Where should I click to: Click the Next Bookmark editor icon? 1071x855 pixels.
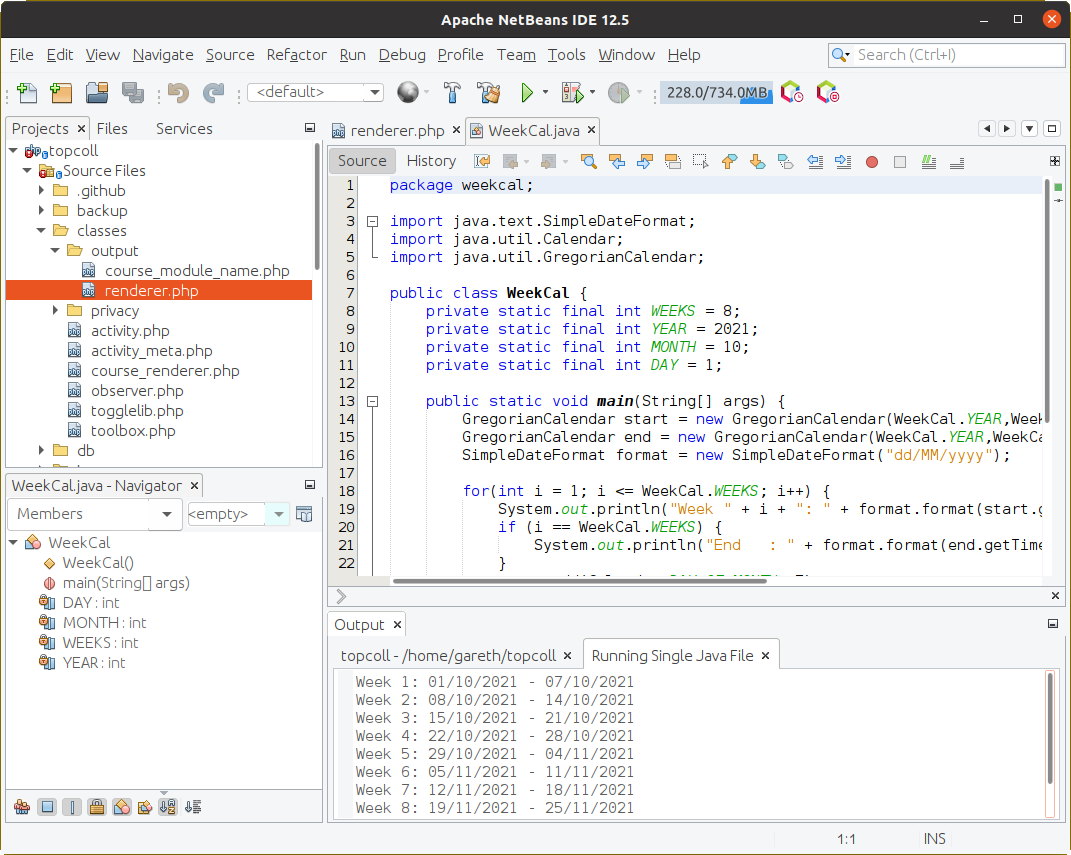(757, 161)
